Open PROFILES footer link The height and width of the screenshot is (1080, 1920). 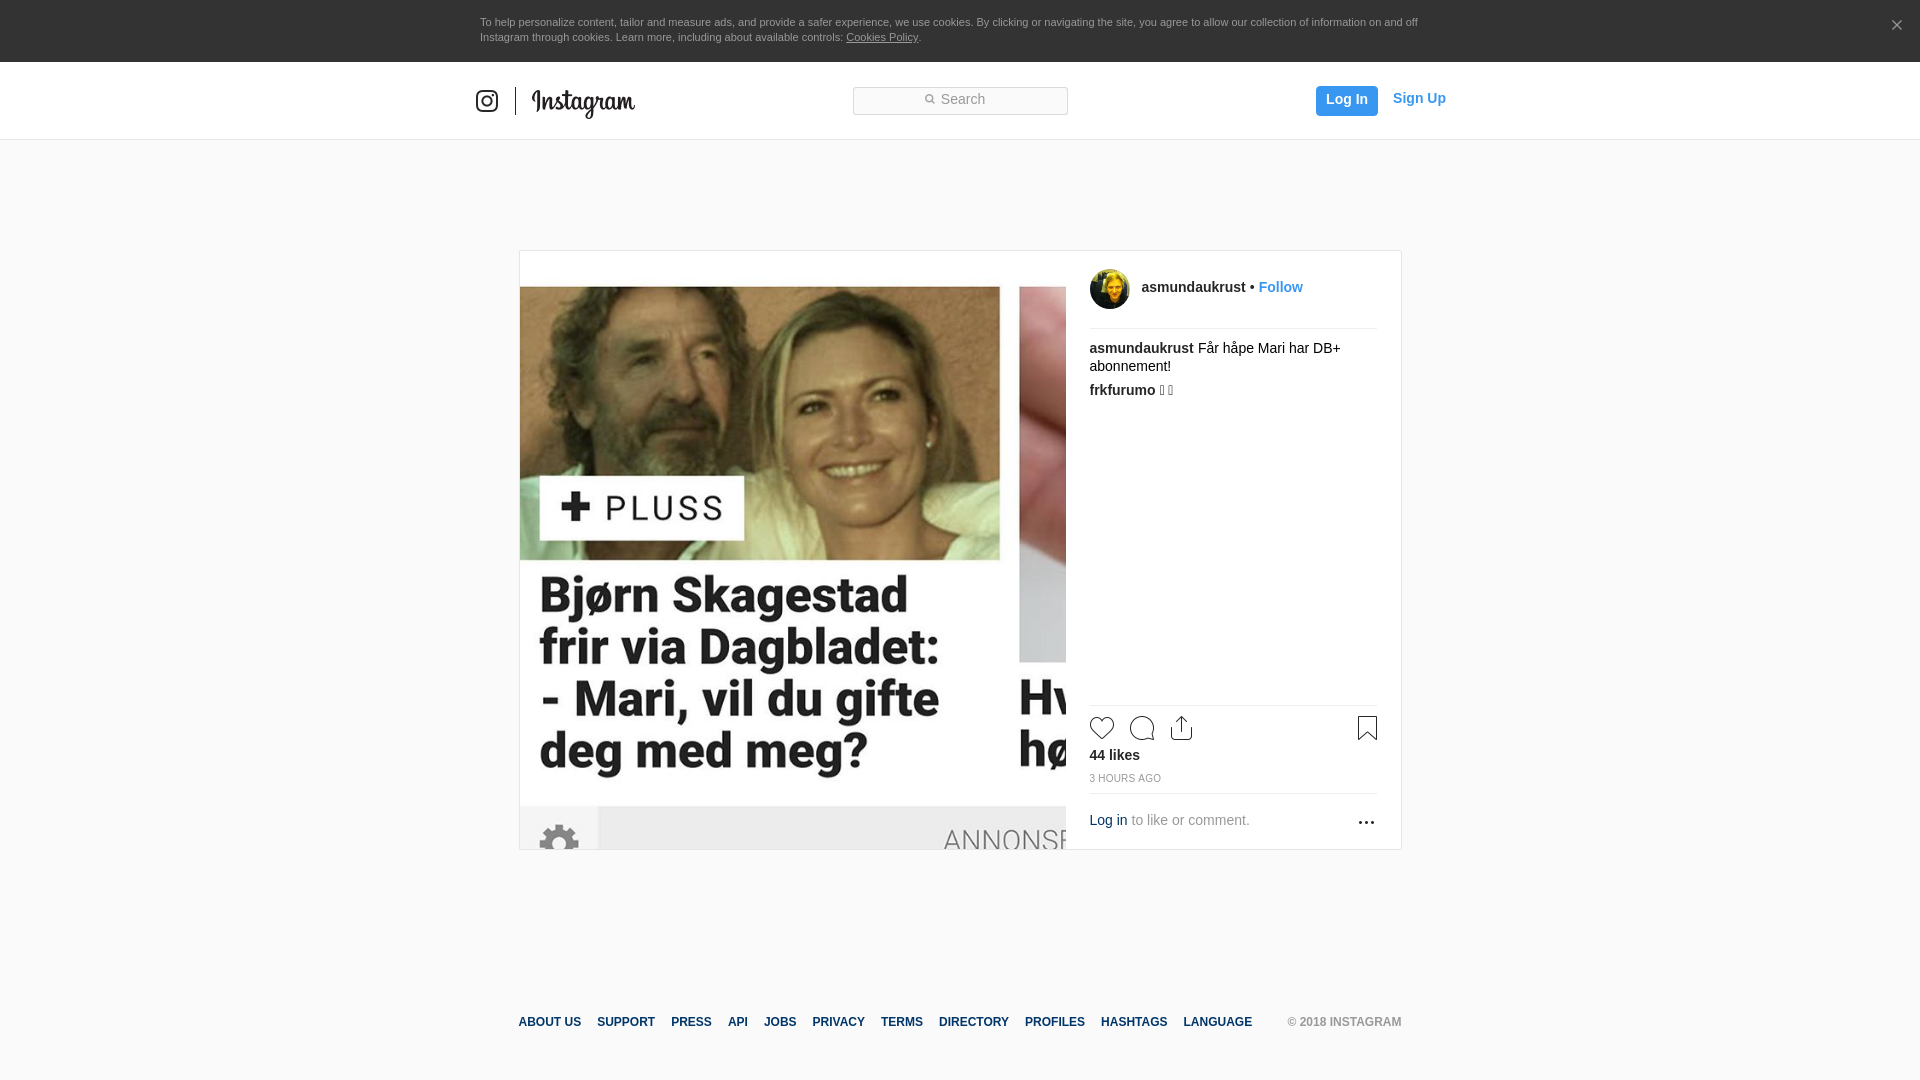1055,1022
